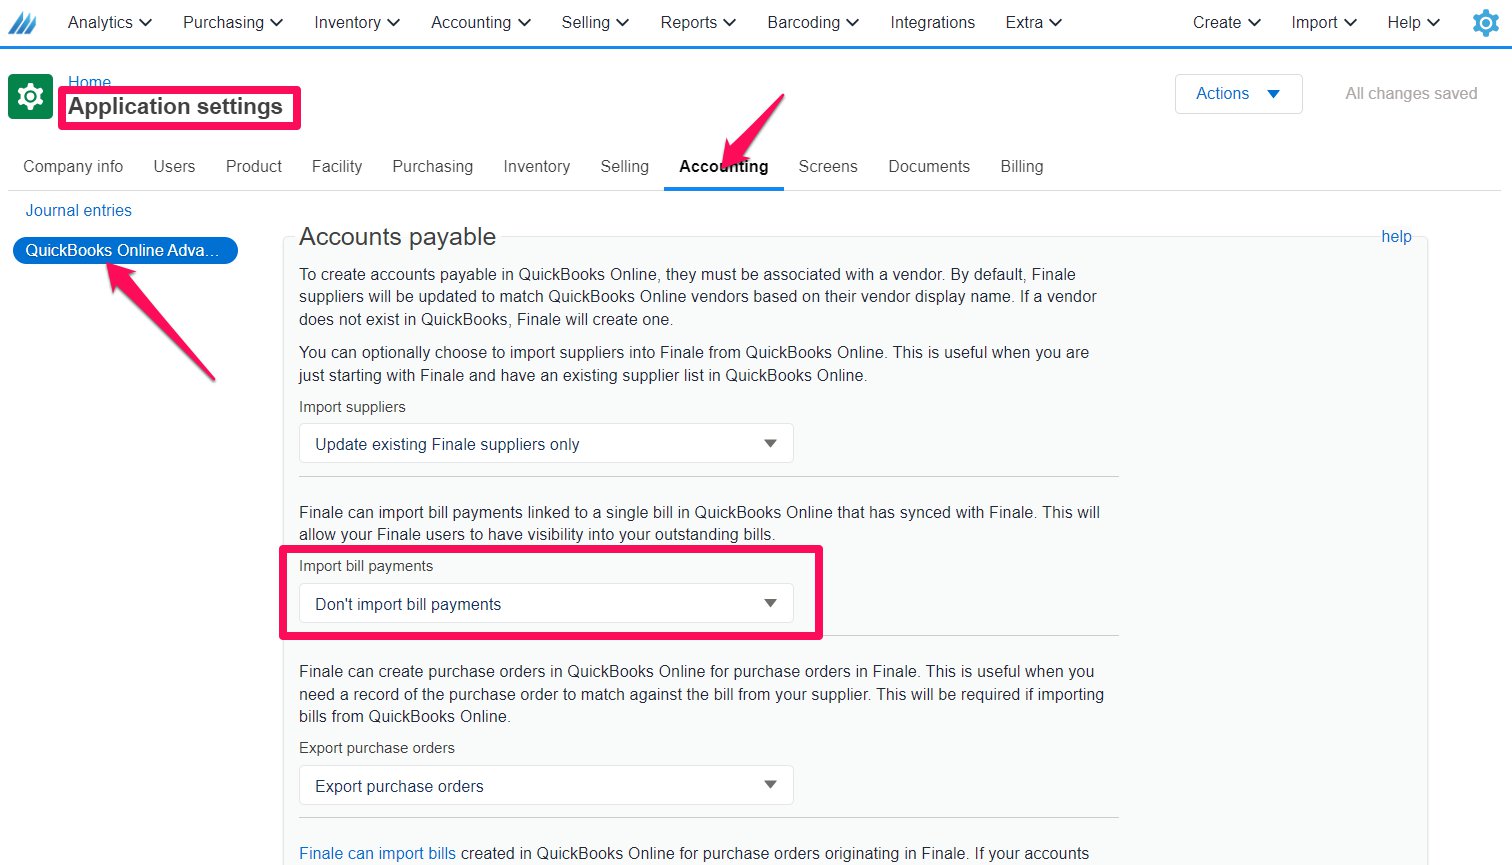
Task: Click the help link for Accounts payable
Action: click(1396, 236)
